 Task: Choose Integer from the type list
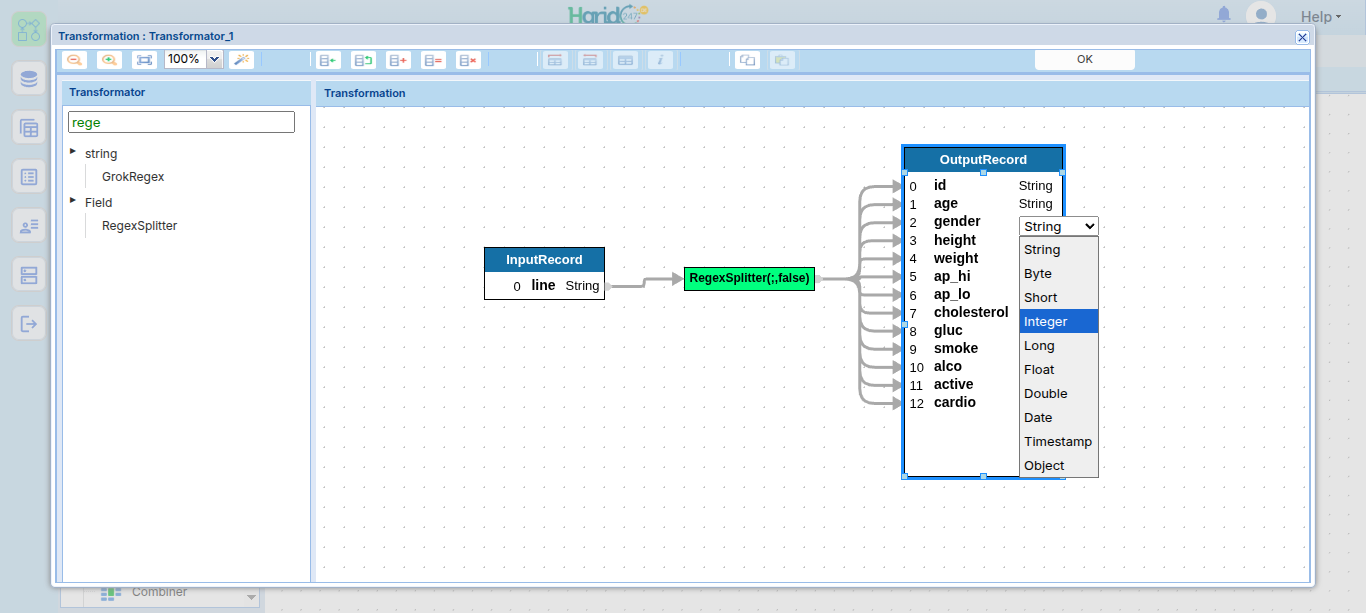click(x=1059, y=321)
